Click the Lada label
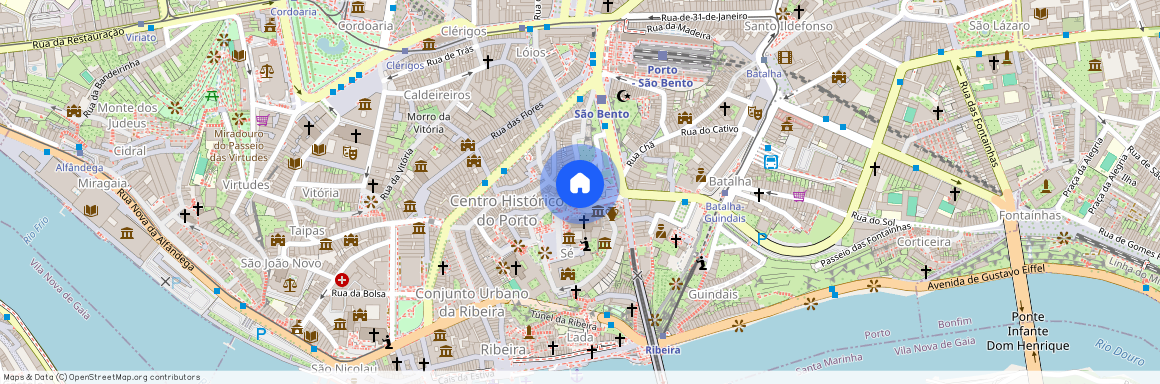Image resolution: width=1160 pixels, height=384 pixels. tap(580, 337)
